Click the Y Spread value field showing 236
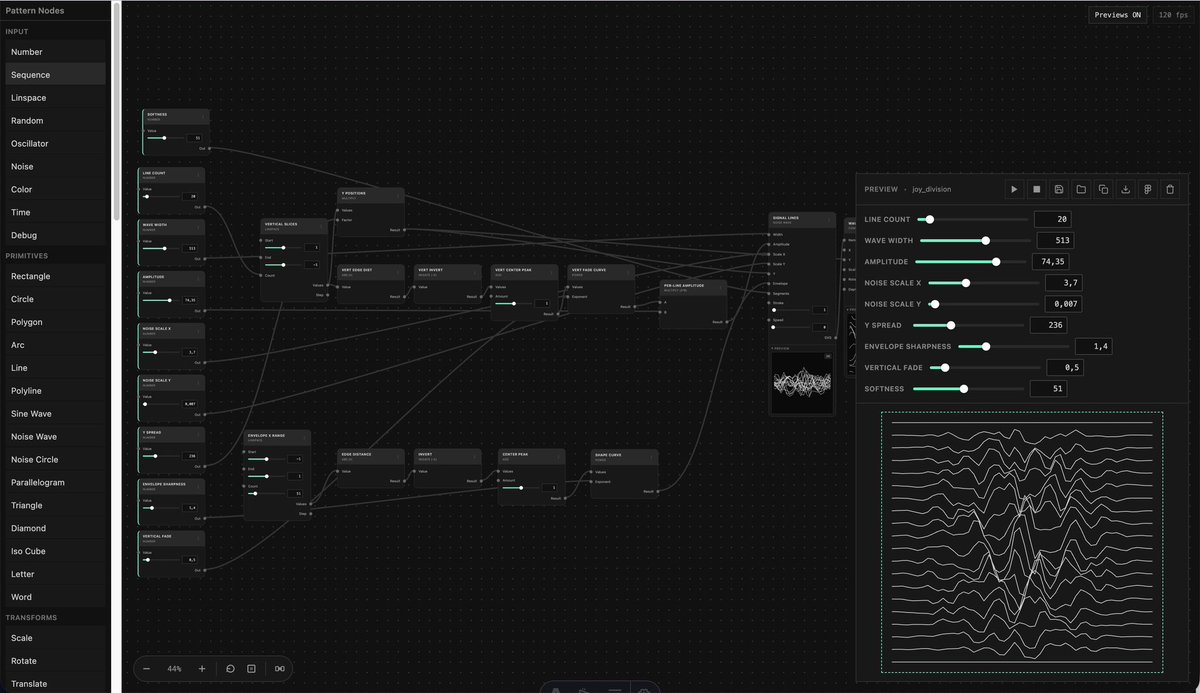The height and width of the screenshot is (693, 1200). pos(1050,325)
